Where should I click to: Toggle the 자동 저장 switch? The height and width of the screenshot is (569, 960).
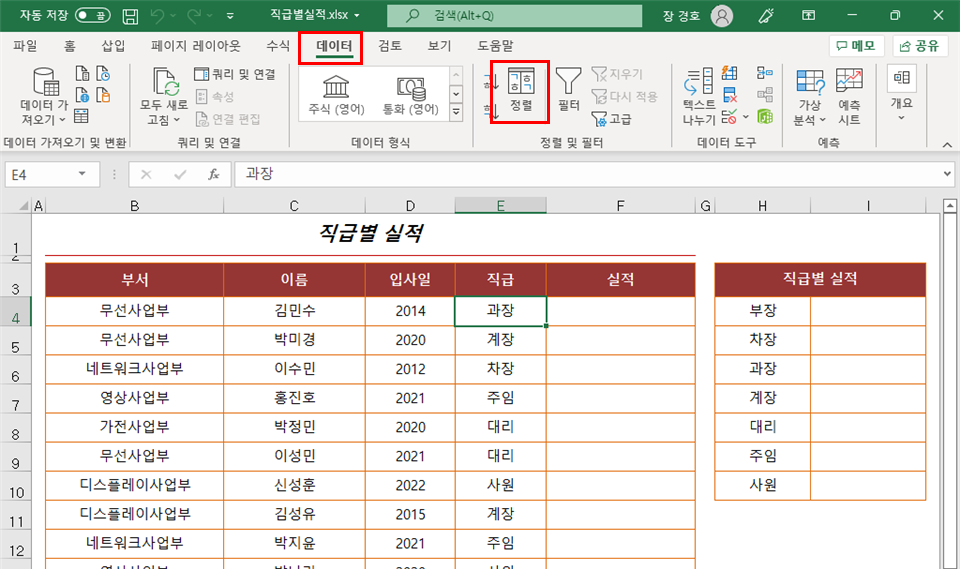[x=92, y=15]
